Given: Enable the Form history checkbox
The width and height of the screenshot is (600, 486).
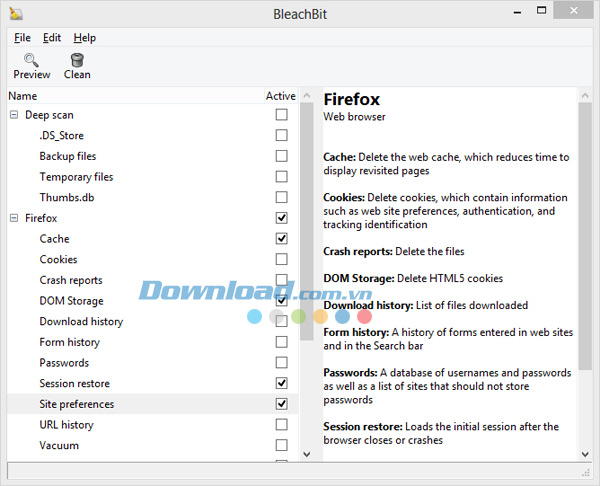Looking at the screenshot, I should 282,342.
